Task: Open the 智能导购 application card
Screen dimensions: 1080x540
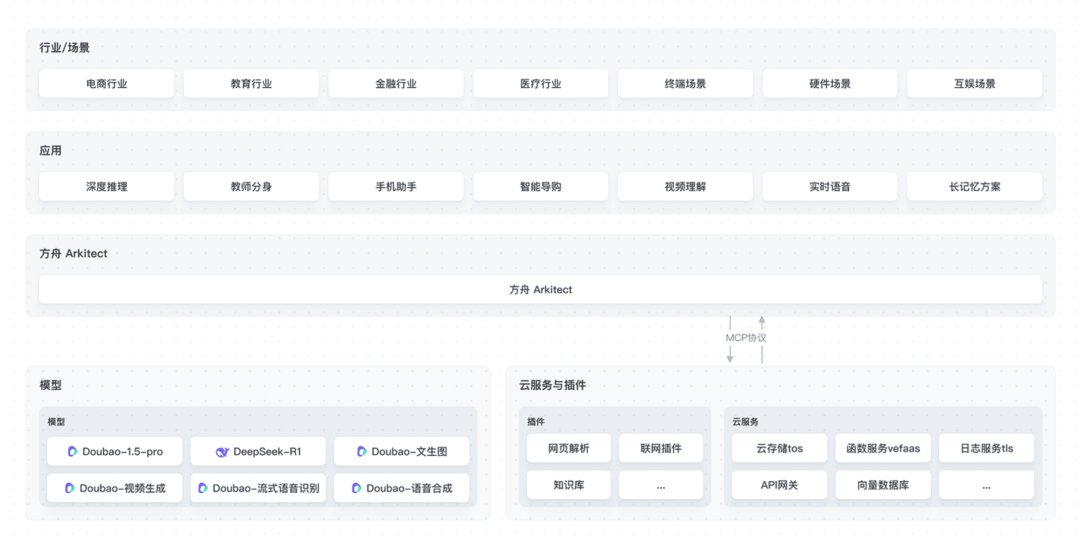Action: click(541, 186)
